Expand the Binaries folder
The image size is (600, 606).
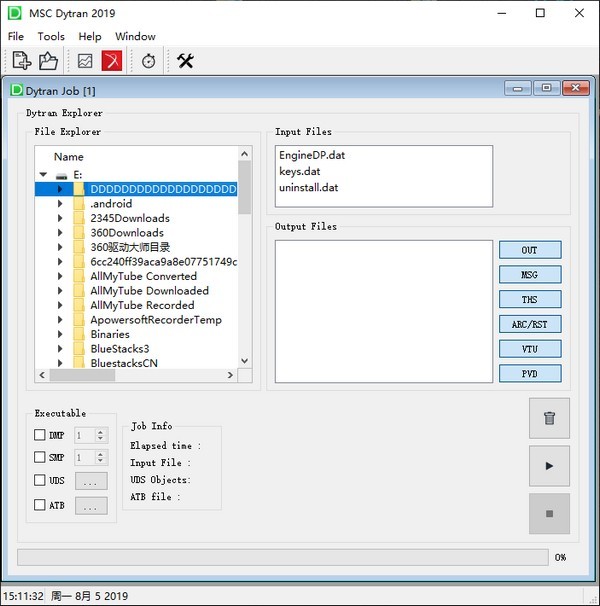click(x=60, y=334)
